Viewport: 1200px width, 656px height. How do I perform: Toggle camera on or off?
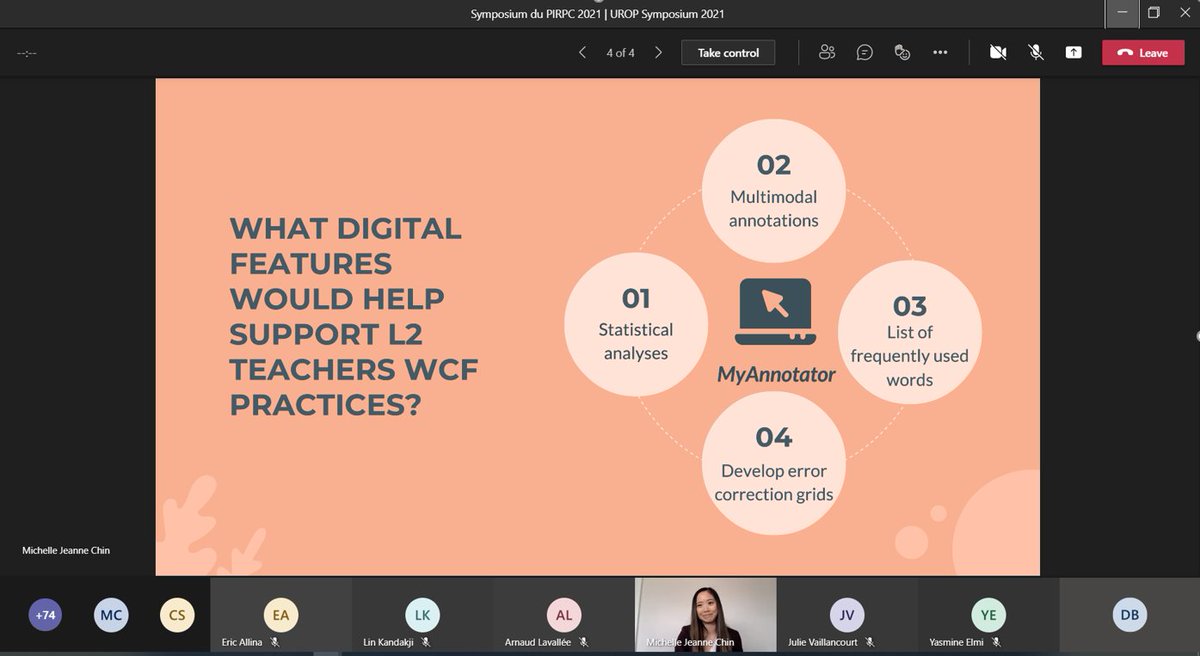click(997, 53)
